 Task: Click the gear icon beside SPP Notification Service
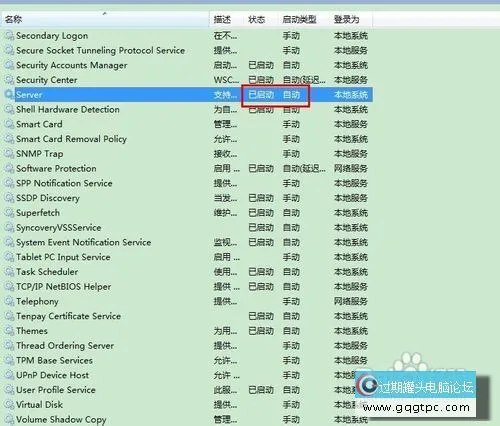(9, 183)
